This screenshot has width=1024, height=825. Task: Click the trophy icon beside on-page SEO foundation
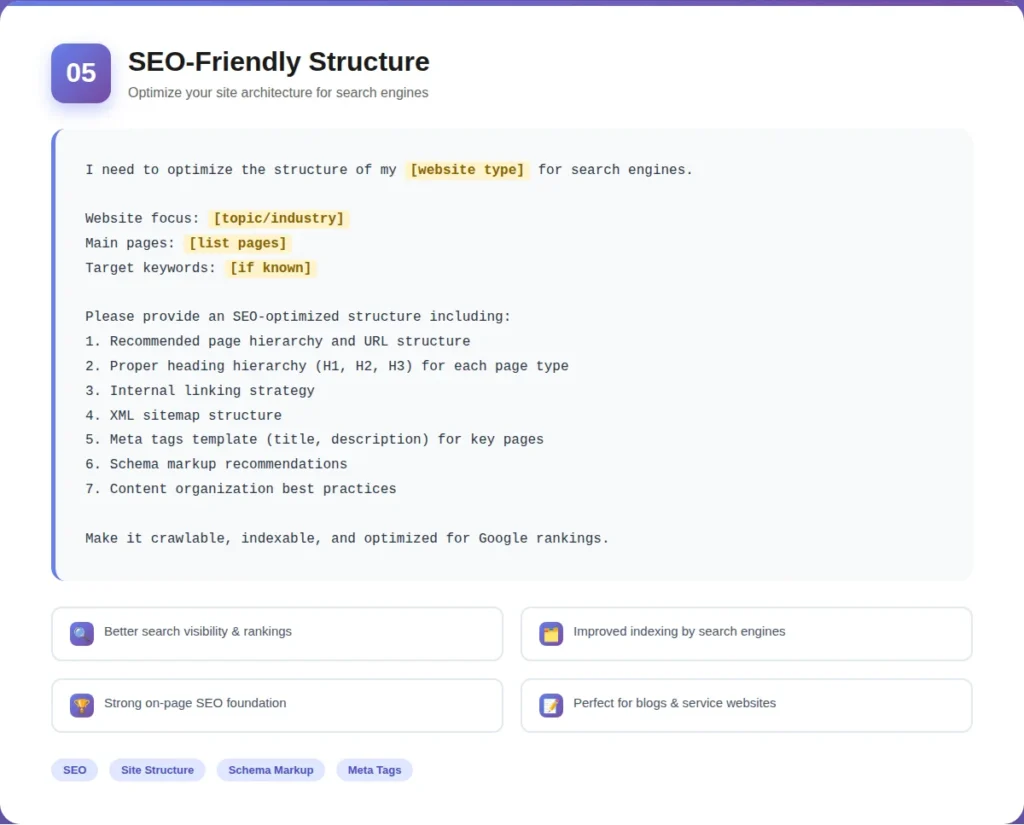point(81,705)
